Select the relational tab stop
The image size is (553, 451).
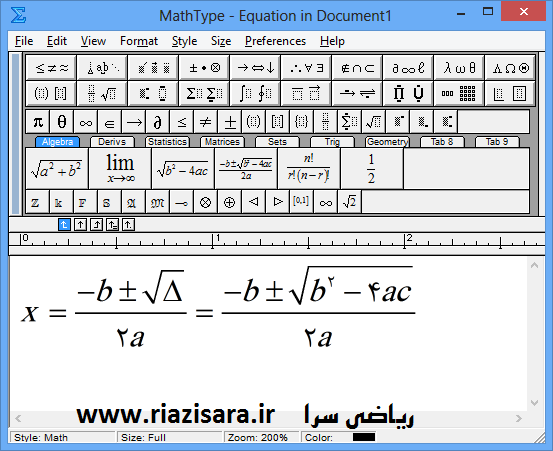tap(113, 225)
